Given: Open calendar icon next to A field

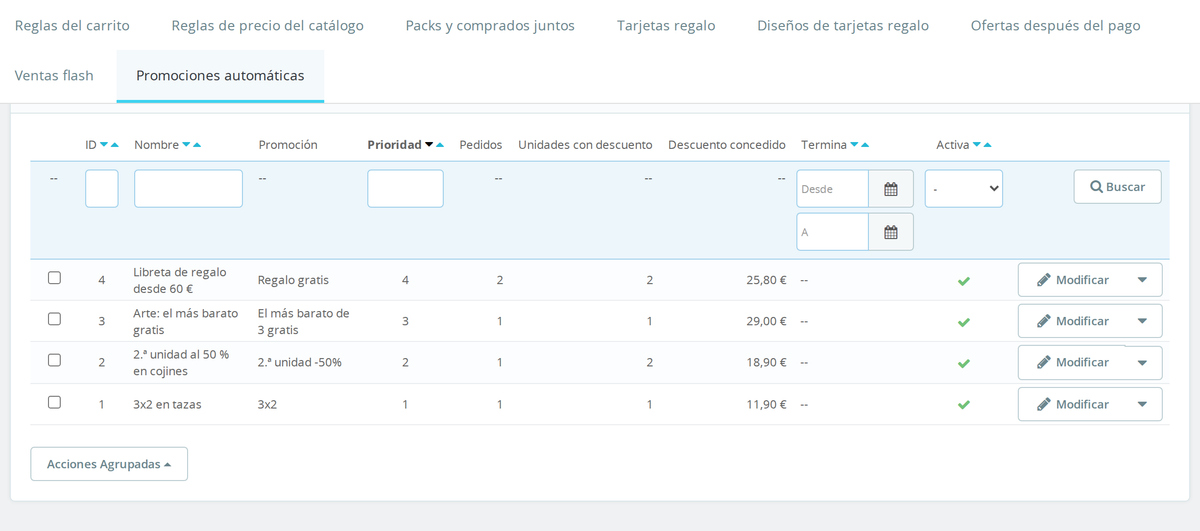Looking at the screenshot, I should (891, 232).
